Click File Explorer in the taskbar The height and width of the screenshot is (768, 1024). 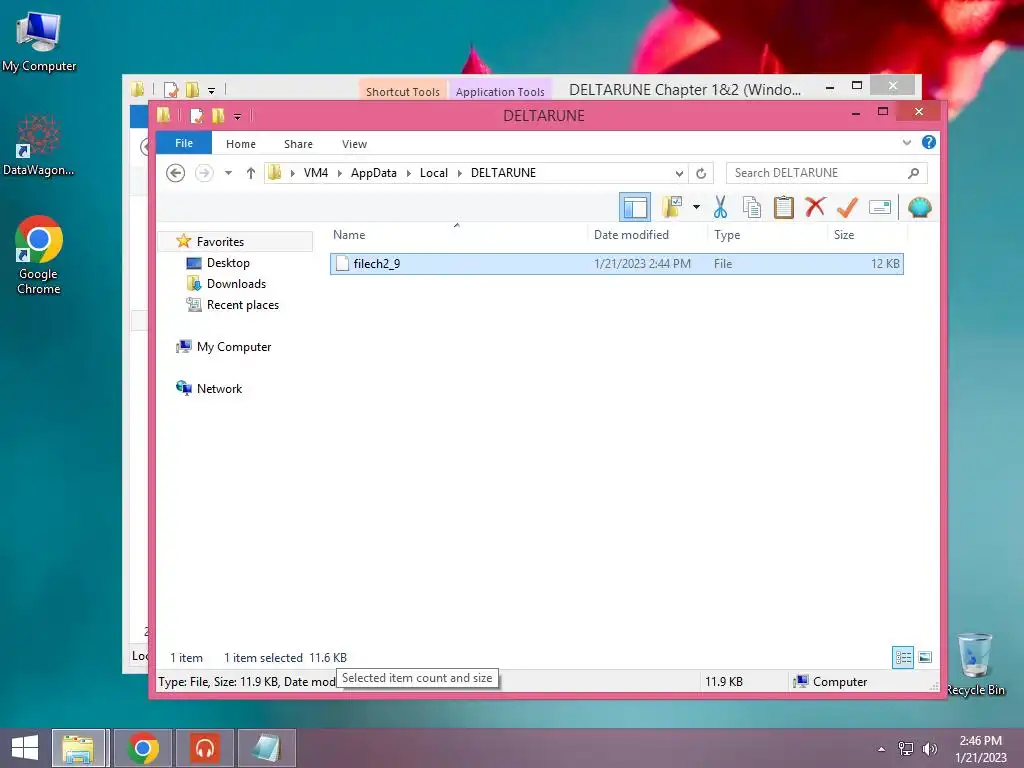pos(78,748)
